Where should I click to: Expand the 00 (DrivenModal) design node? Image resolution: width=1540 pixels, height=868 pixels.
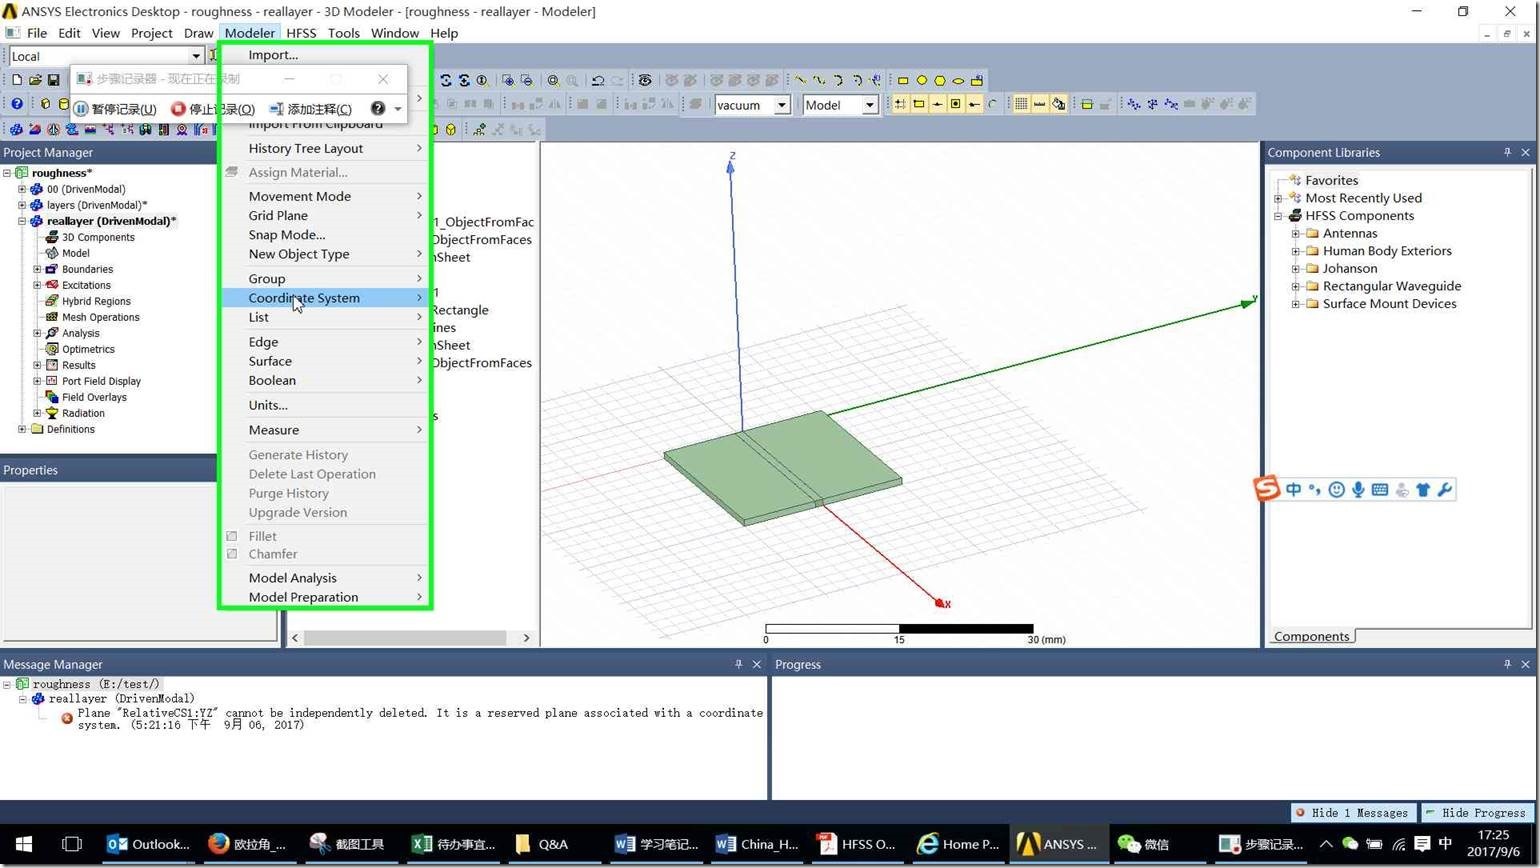click(x=22, y=189)
